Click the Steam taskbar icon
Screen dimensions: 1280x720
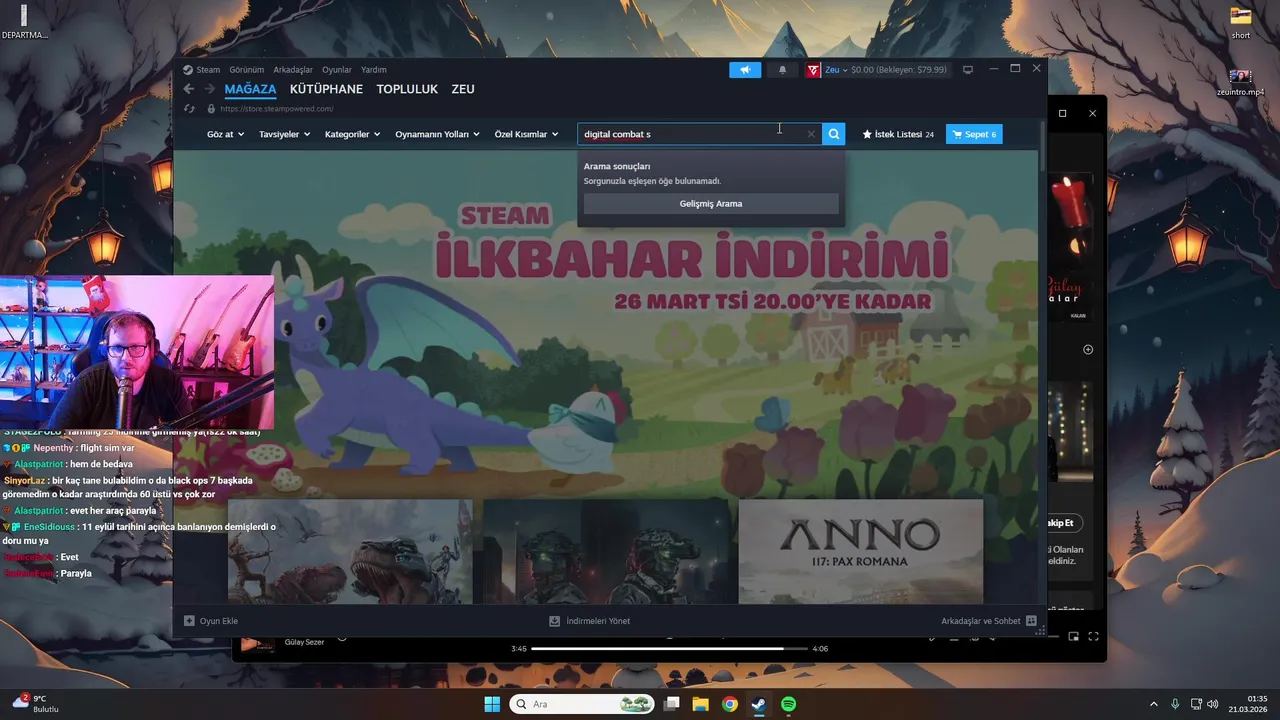(759, 704)
